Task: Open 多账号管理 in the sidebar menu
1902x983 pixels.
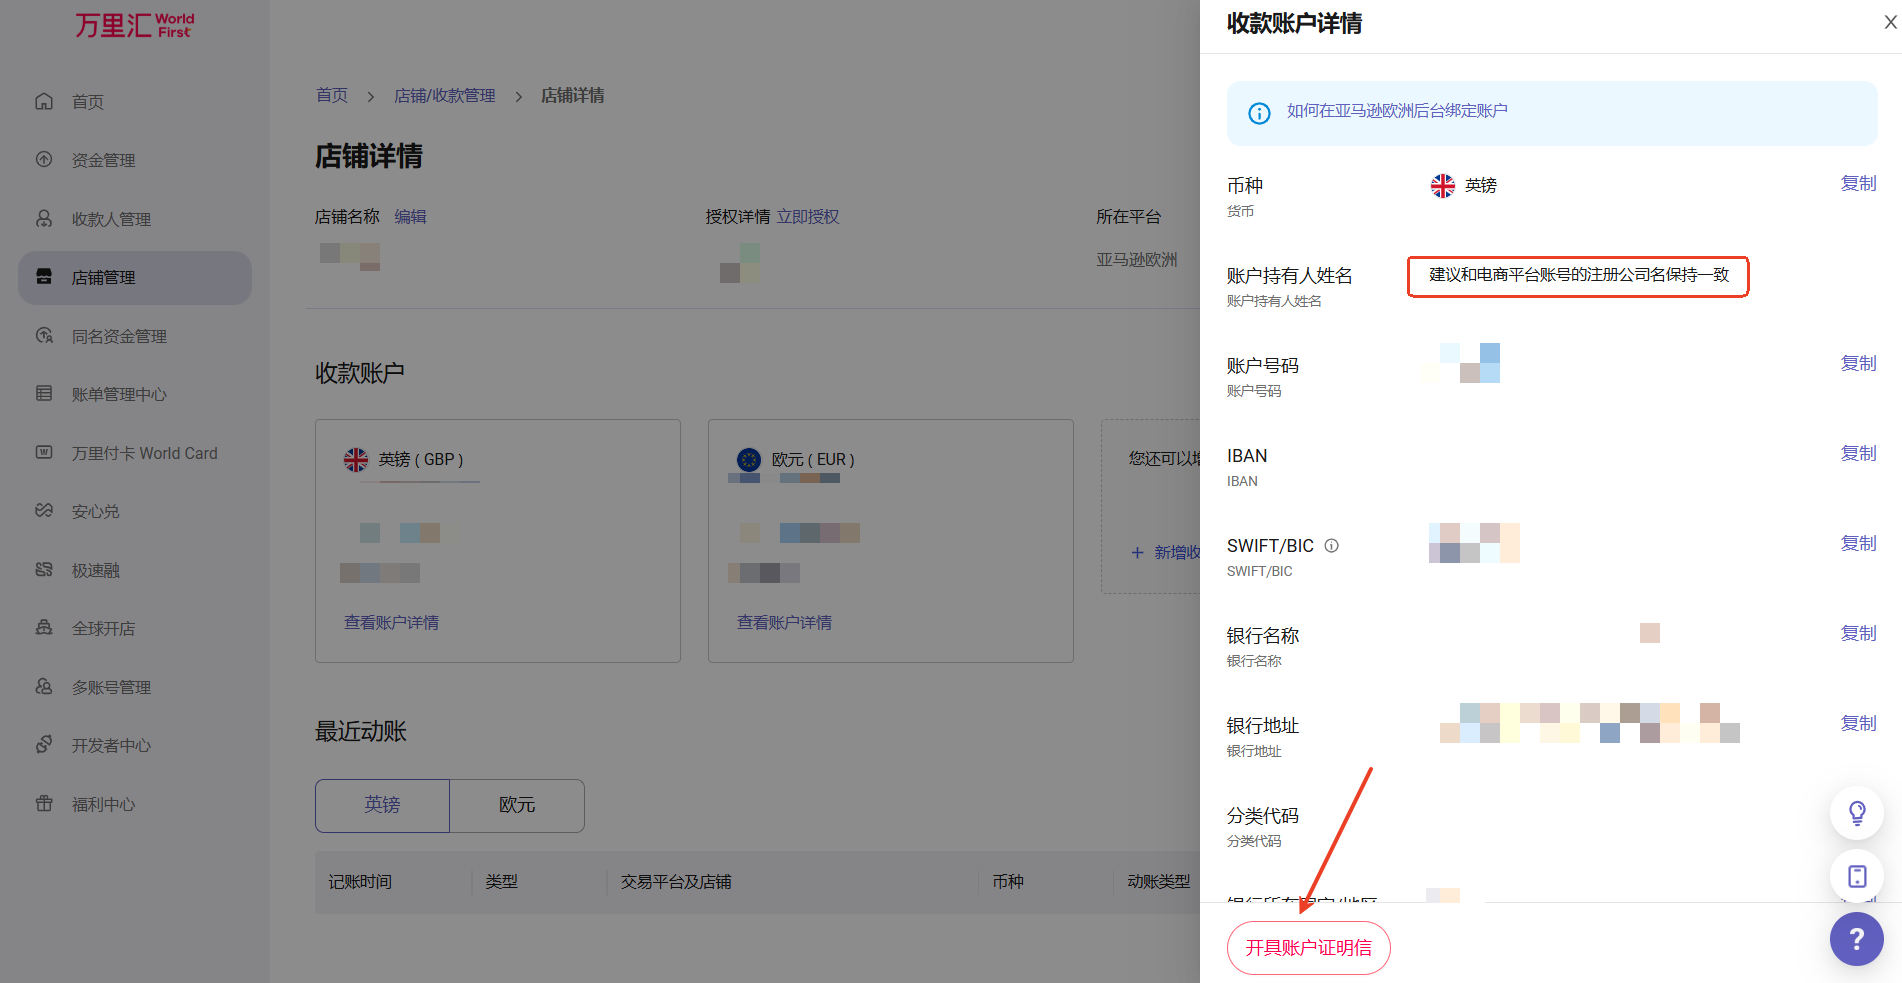Action: click(112, 687)
